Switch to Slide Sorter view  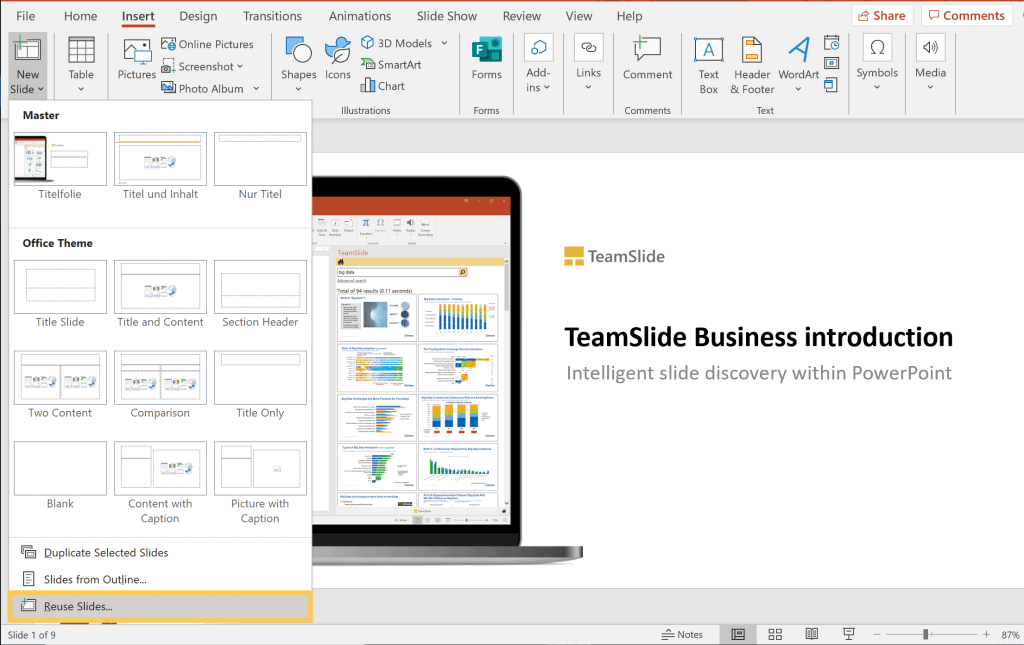tap(775, 635)
